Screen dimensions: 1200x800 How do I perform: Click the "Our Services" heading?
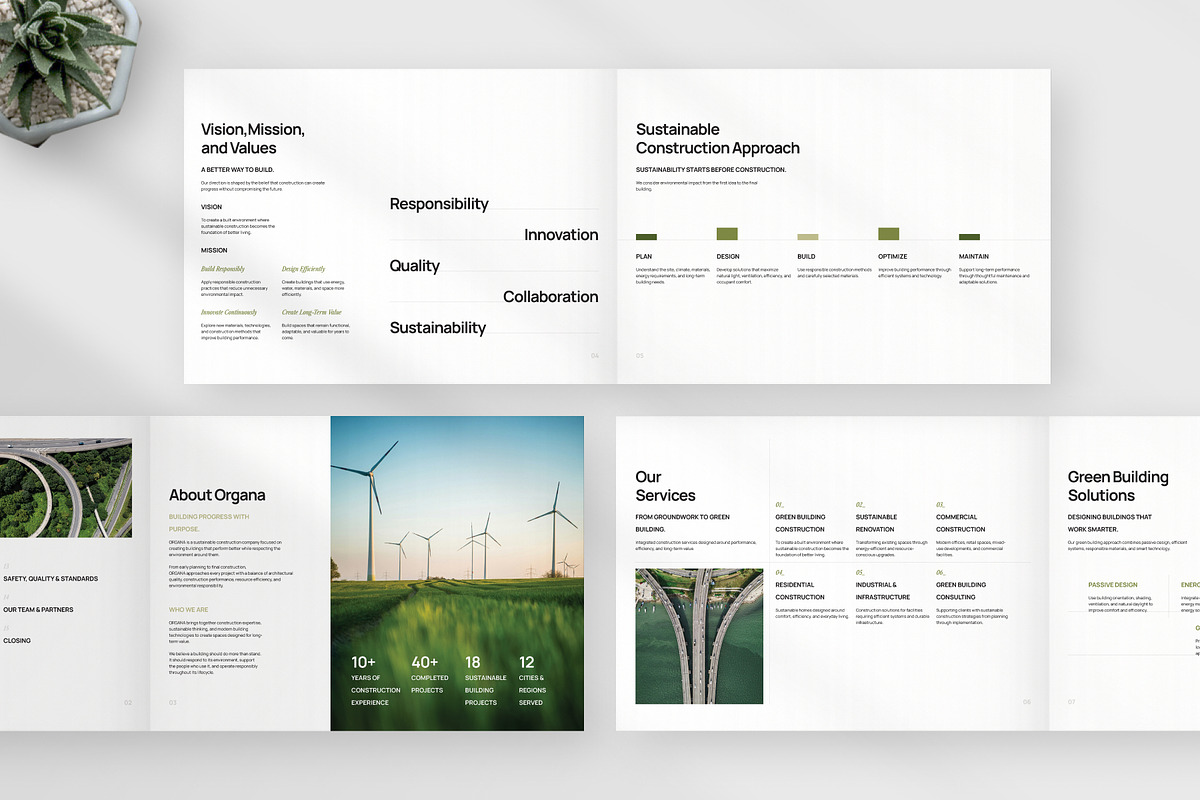click(665, 486)
